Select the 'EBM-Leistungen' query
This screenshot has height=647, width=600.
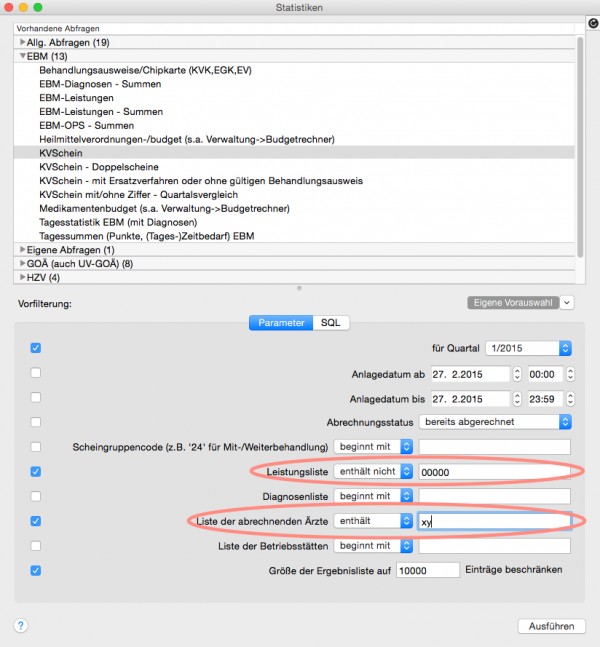(x=76, y=98)
